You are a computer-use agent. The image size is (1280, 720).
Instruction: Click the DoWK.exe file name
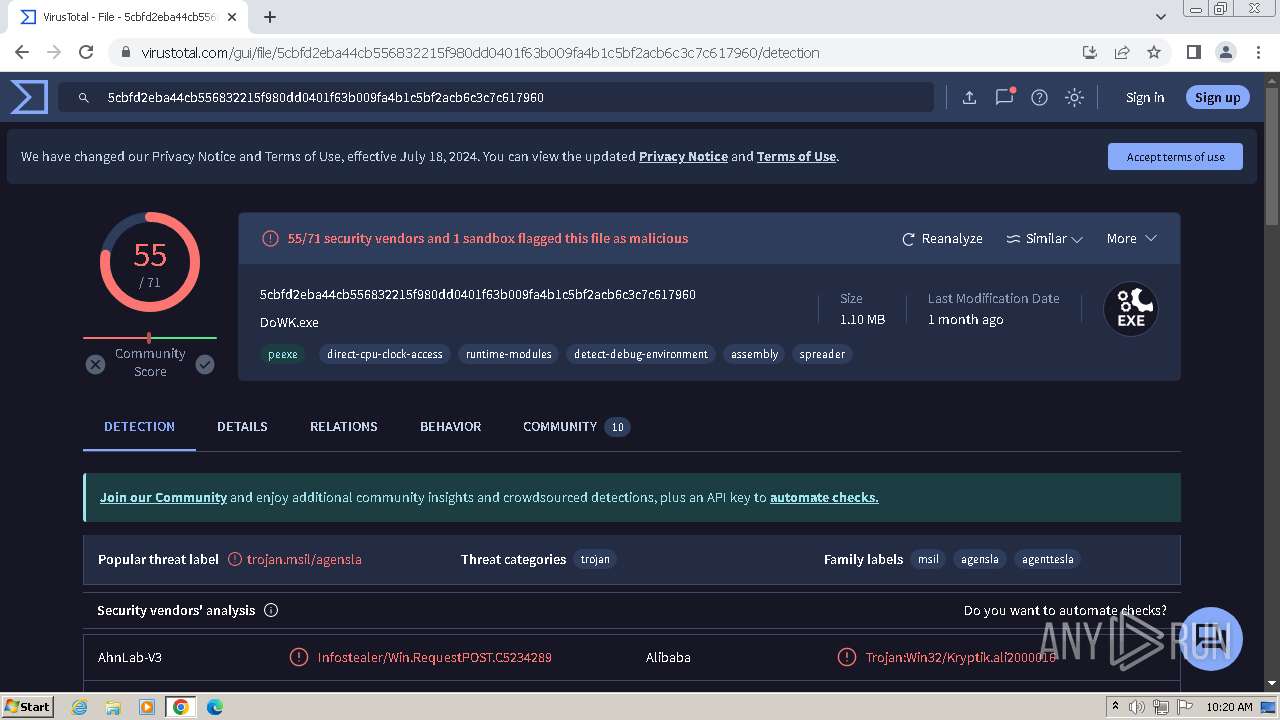pos(289,323)
